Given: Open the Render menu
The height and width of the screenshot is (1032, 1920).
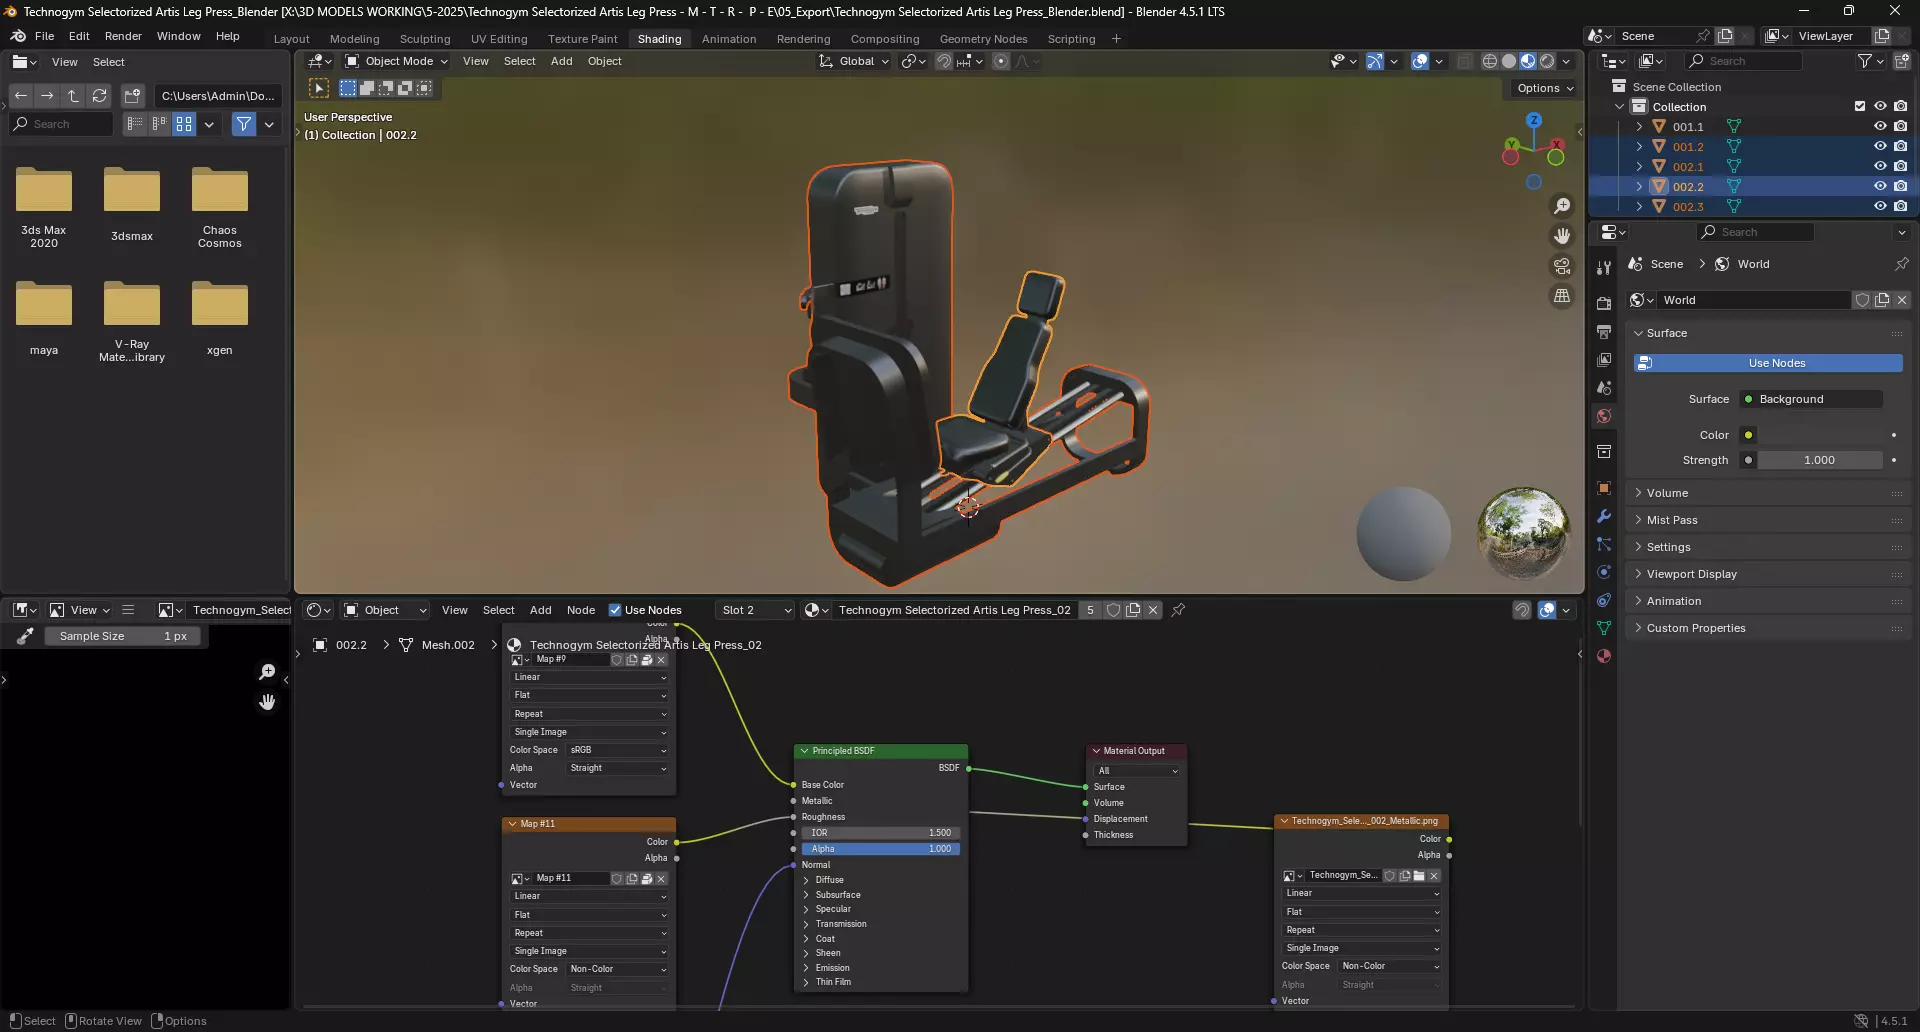Looking at the screenshot, I should (x=123, y=36).
